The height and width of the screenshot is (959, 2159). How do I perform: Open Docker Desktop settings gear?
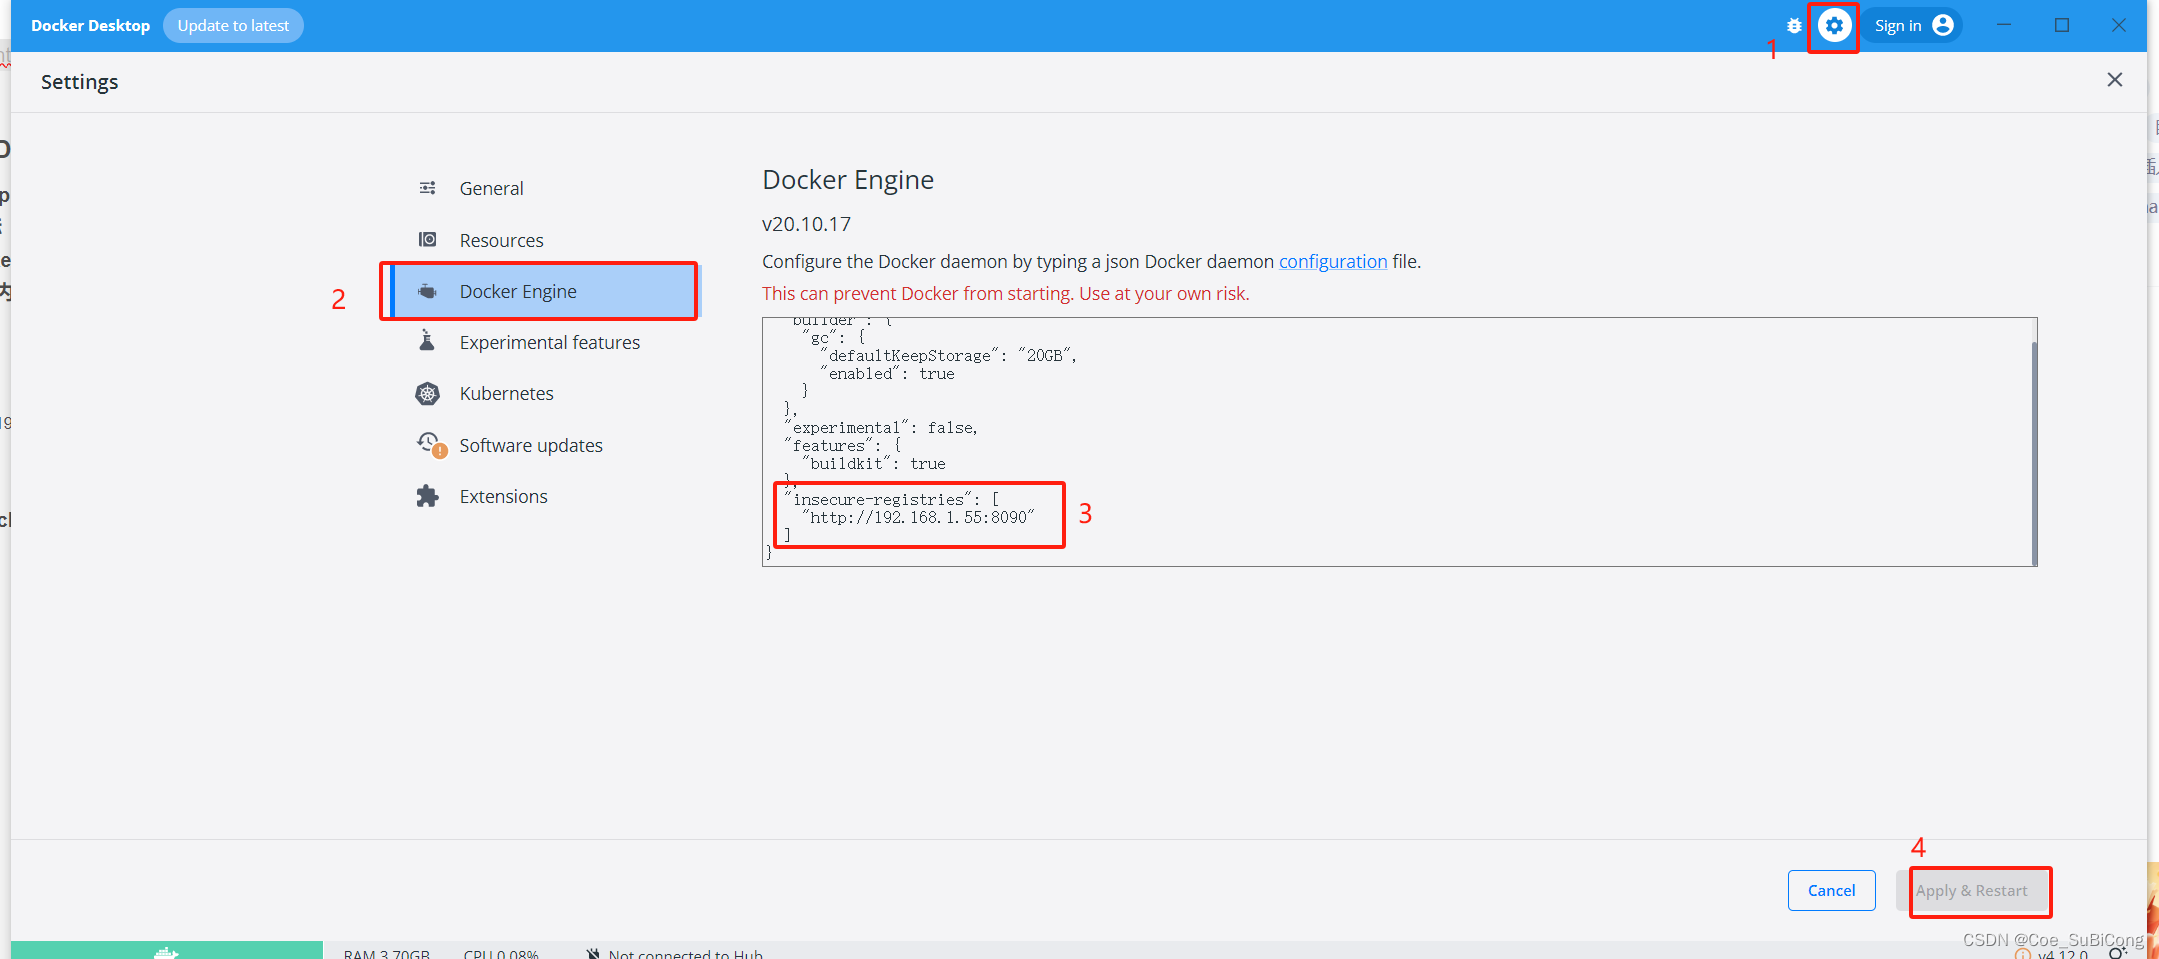point(1834,25)
